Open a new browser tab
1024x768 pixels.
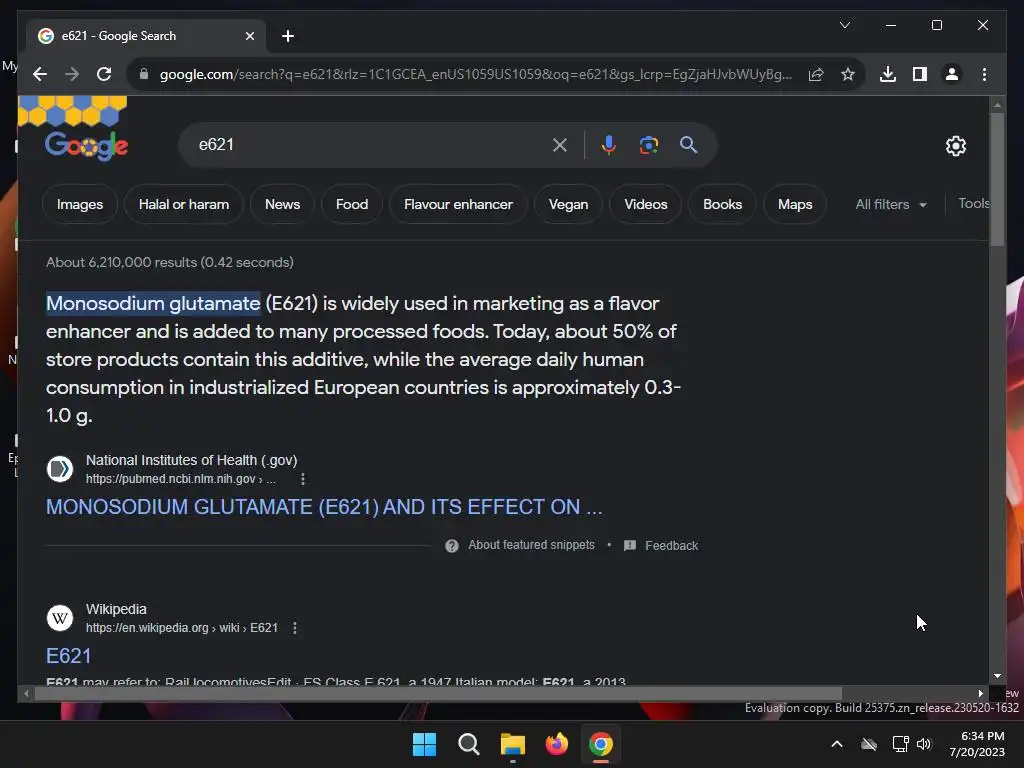(288, 37)
